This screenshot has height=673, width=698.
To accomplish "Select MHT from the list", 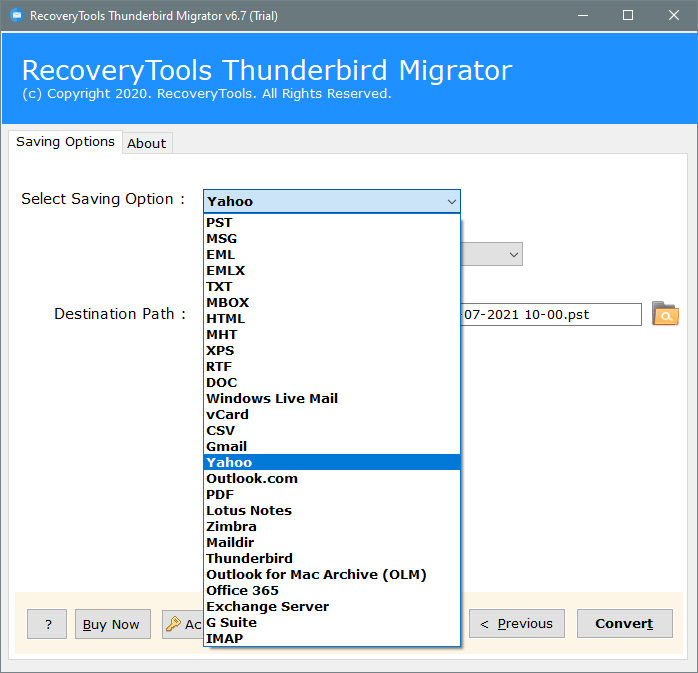I will pyautogui.click(x=332, y=335).
